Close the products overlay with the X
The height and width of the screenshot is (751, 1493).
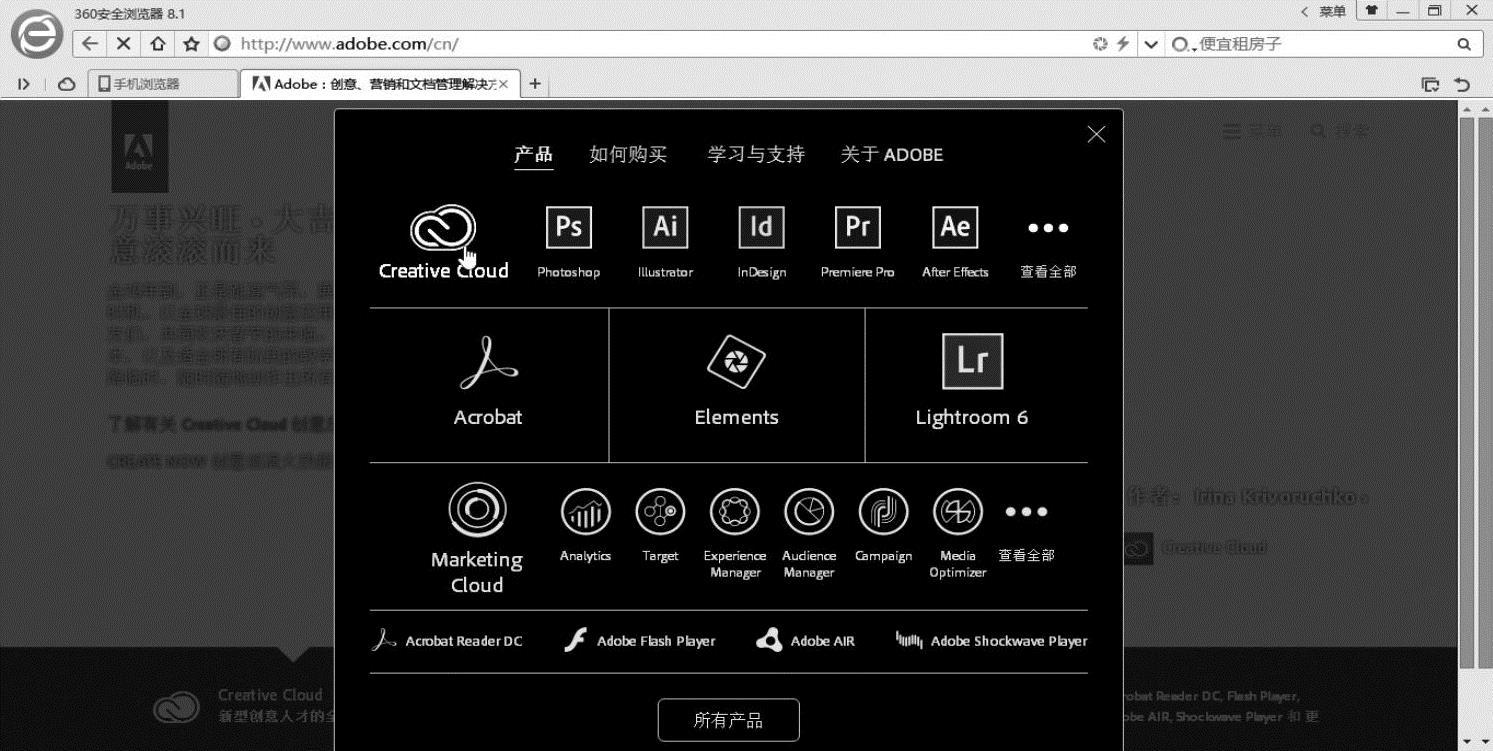coord(1096,134)
